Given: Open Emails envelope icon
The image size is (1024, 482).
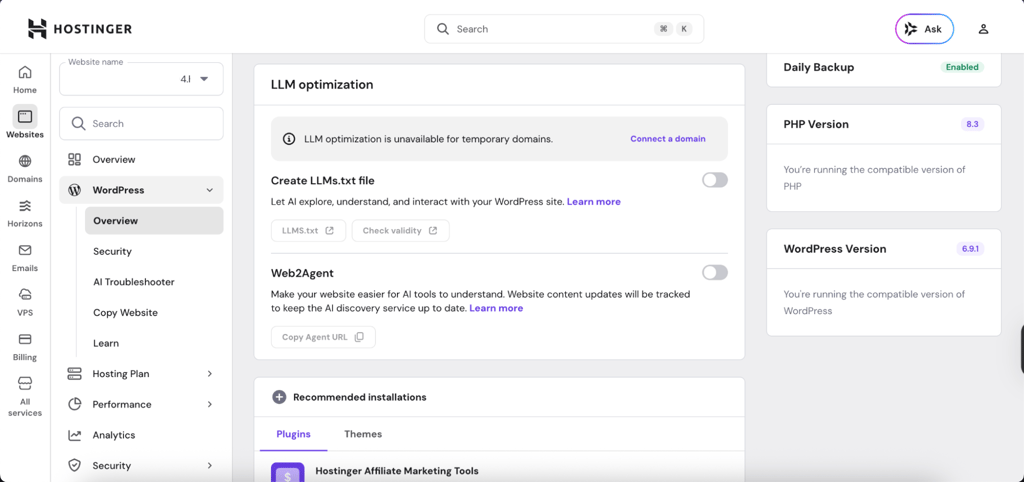Looking at the screenshot, I should tap(25, 250).
